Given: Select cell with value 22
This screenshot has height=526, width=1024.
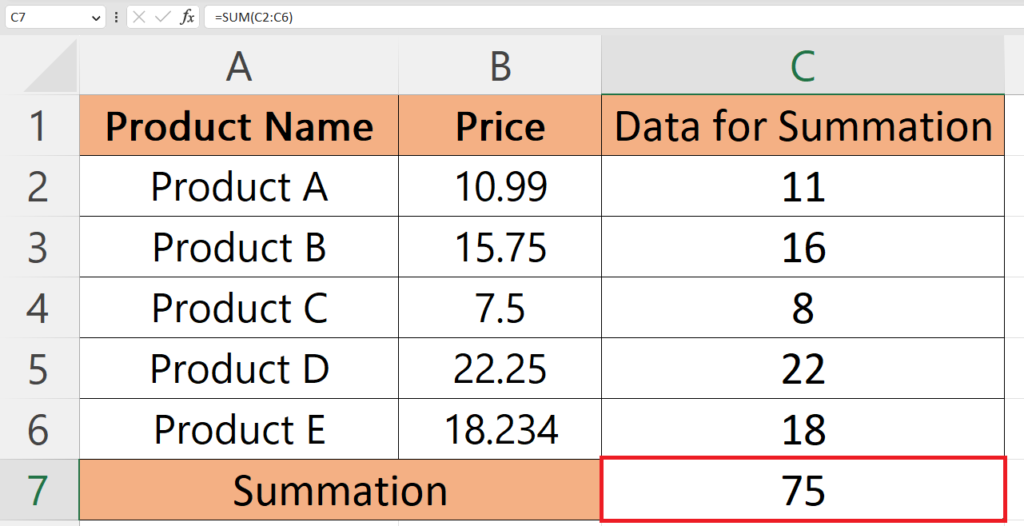Looking at the screenshot, I should click(803, 369).
